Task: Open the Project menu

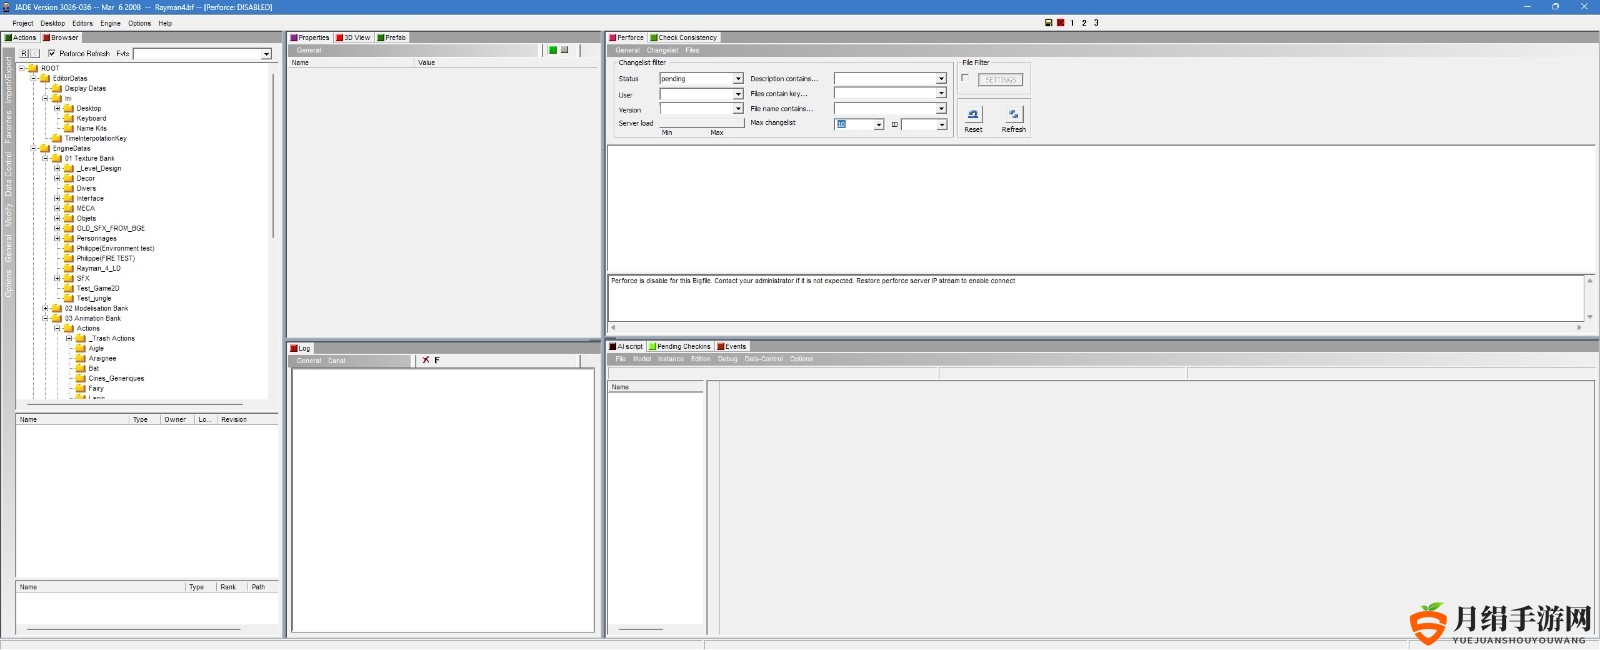Action: [22, 23]
